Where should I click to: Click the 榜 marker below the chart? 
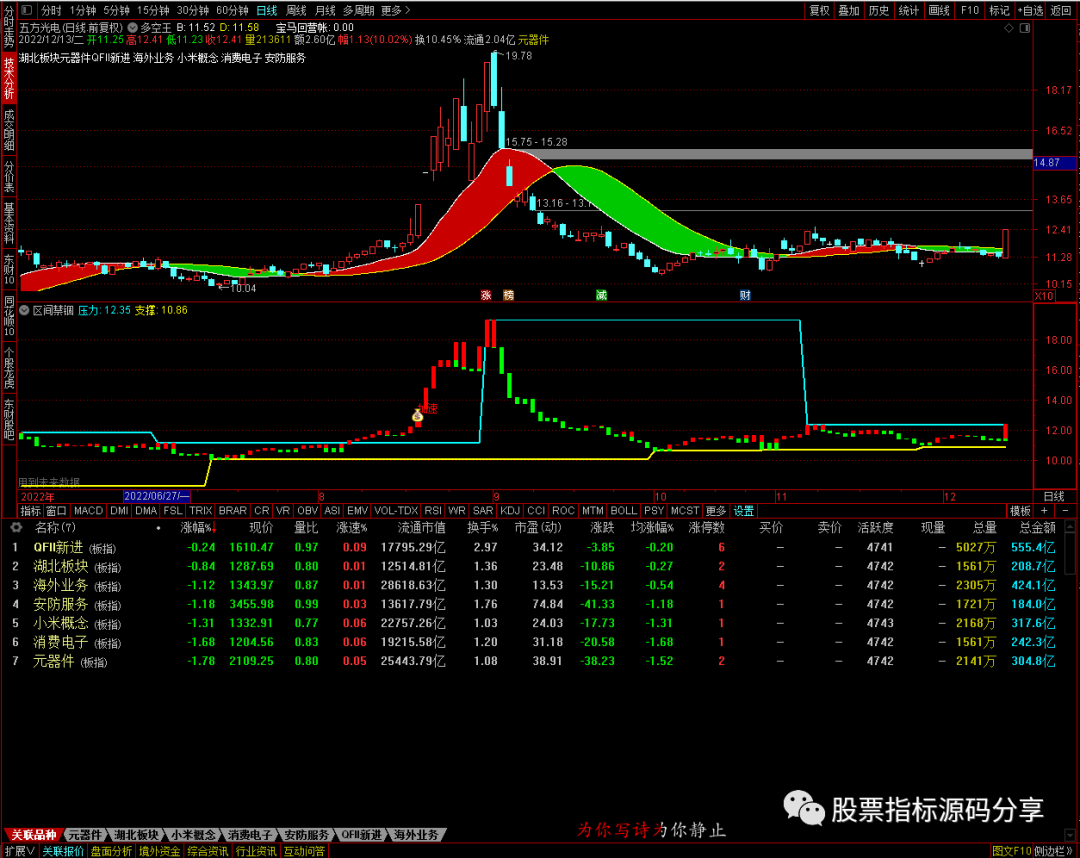[x=508, y=295]
